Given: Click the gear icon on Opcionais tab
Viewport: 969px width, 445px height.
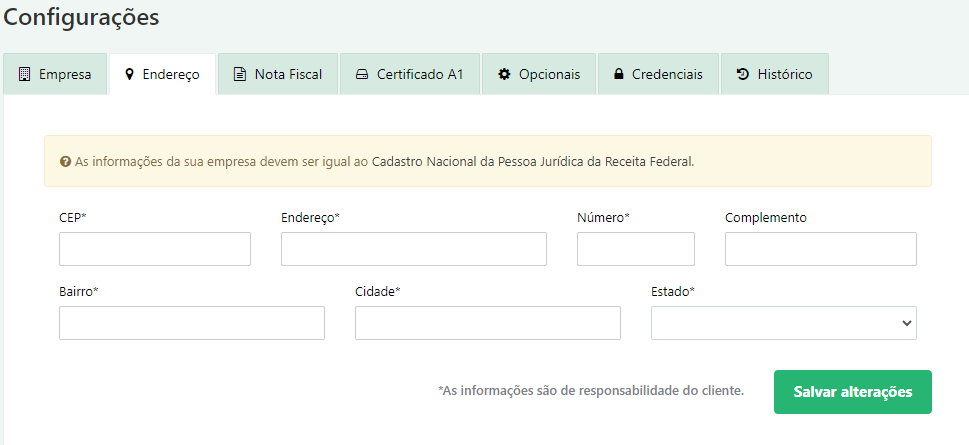Looking at the screenshot, I should click(504, 74).
